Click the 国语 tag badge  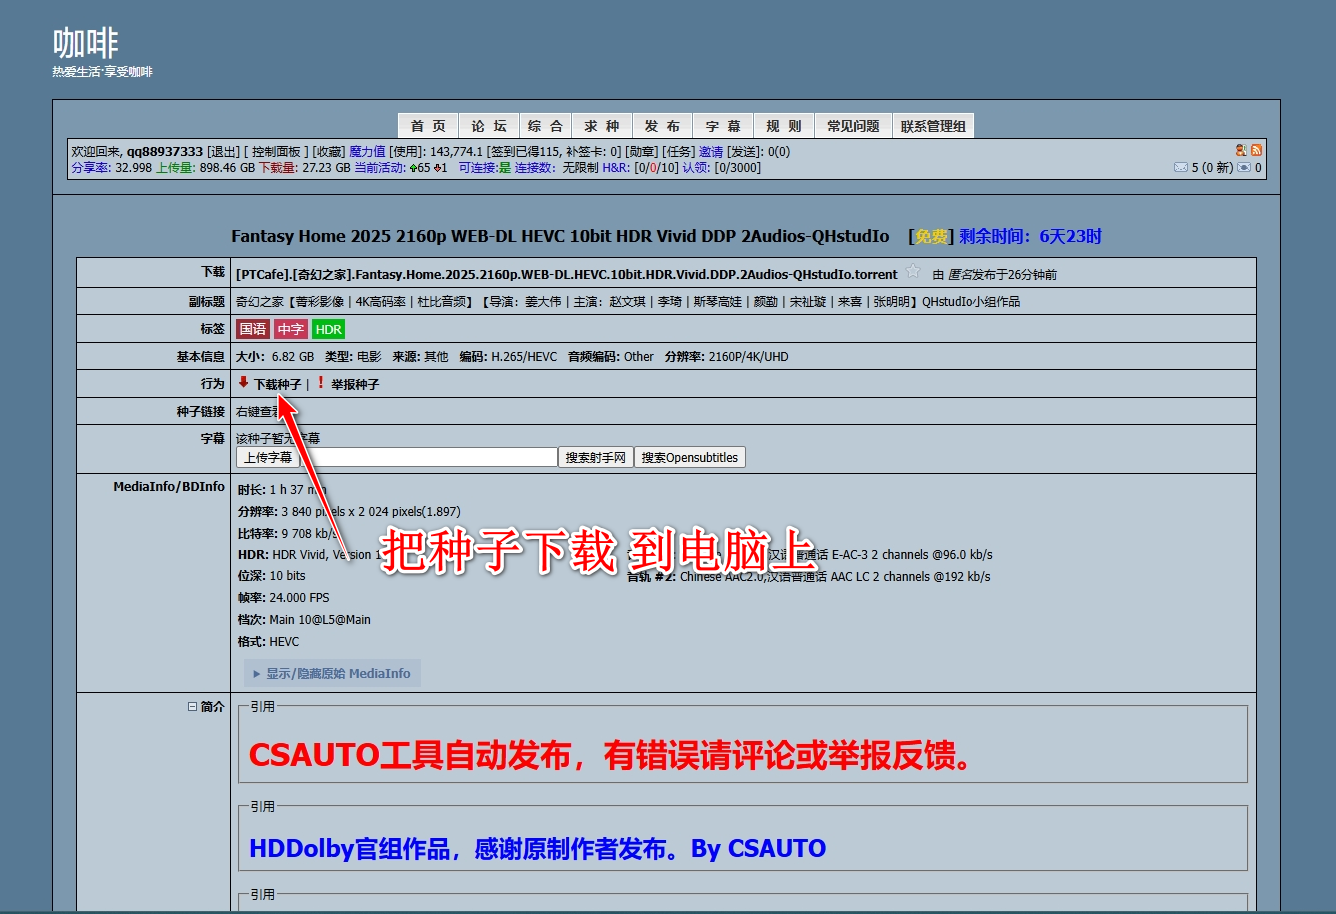pos(253,329)
